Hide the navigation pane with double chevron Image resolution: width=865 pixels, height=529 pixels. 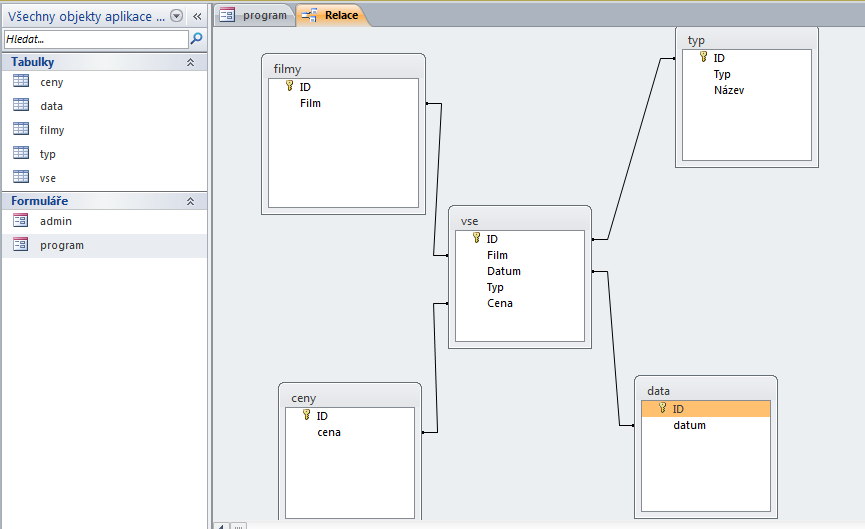[x=197, y=16]
